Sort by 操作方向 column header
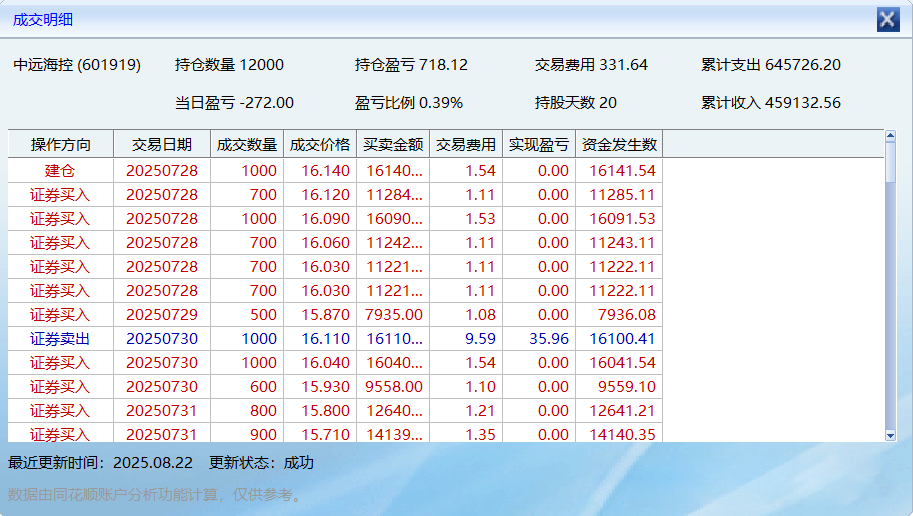 click(x=61, y=144)
